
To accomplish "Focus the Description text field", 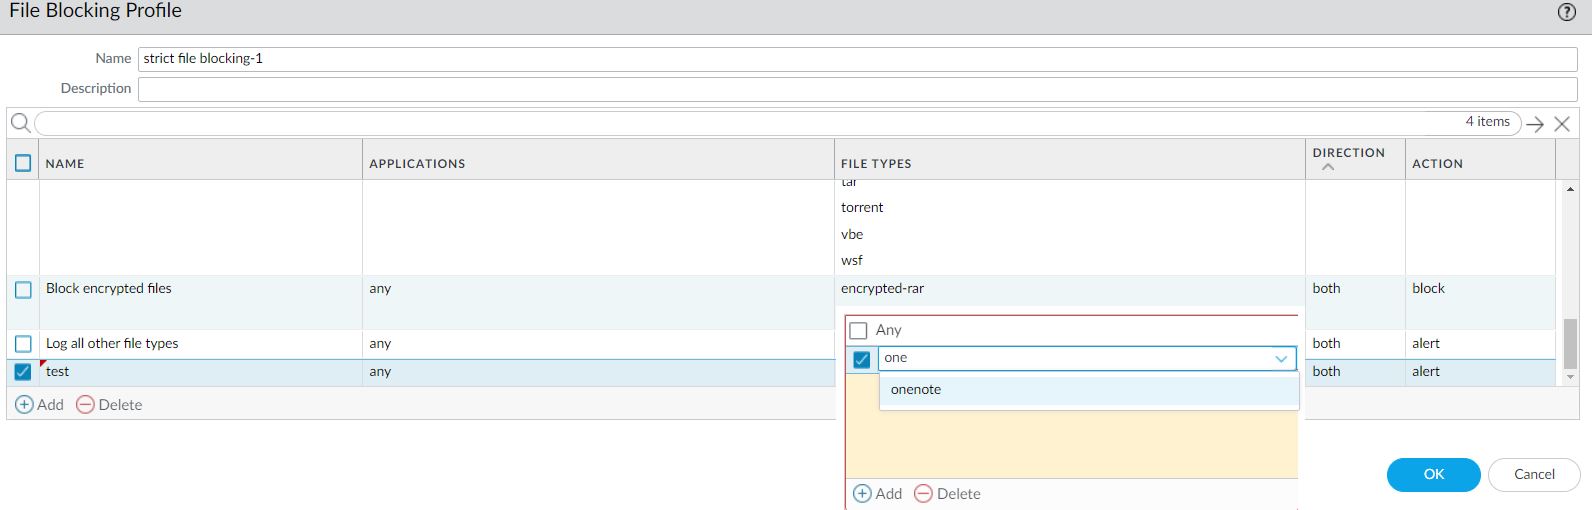I will [857, 89].
